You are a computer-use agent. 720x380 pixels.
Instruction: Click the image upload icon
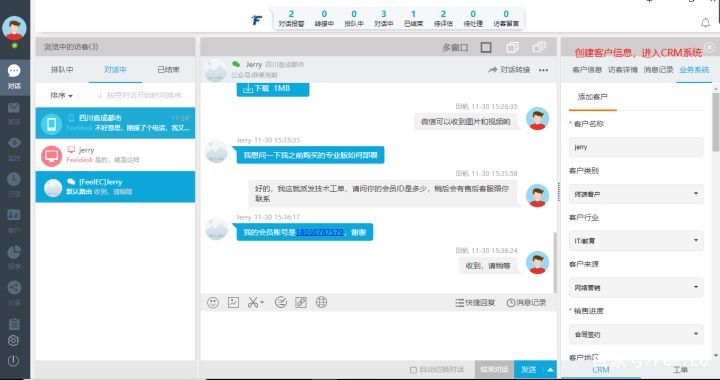coord(233,302)
